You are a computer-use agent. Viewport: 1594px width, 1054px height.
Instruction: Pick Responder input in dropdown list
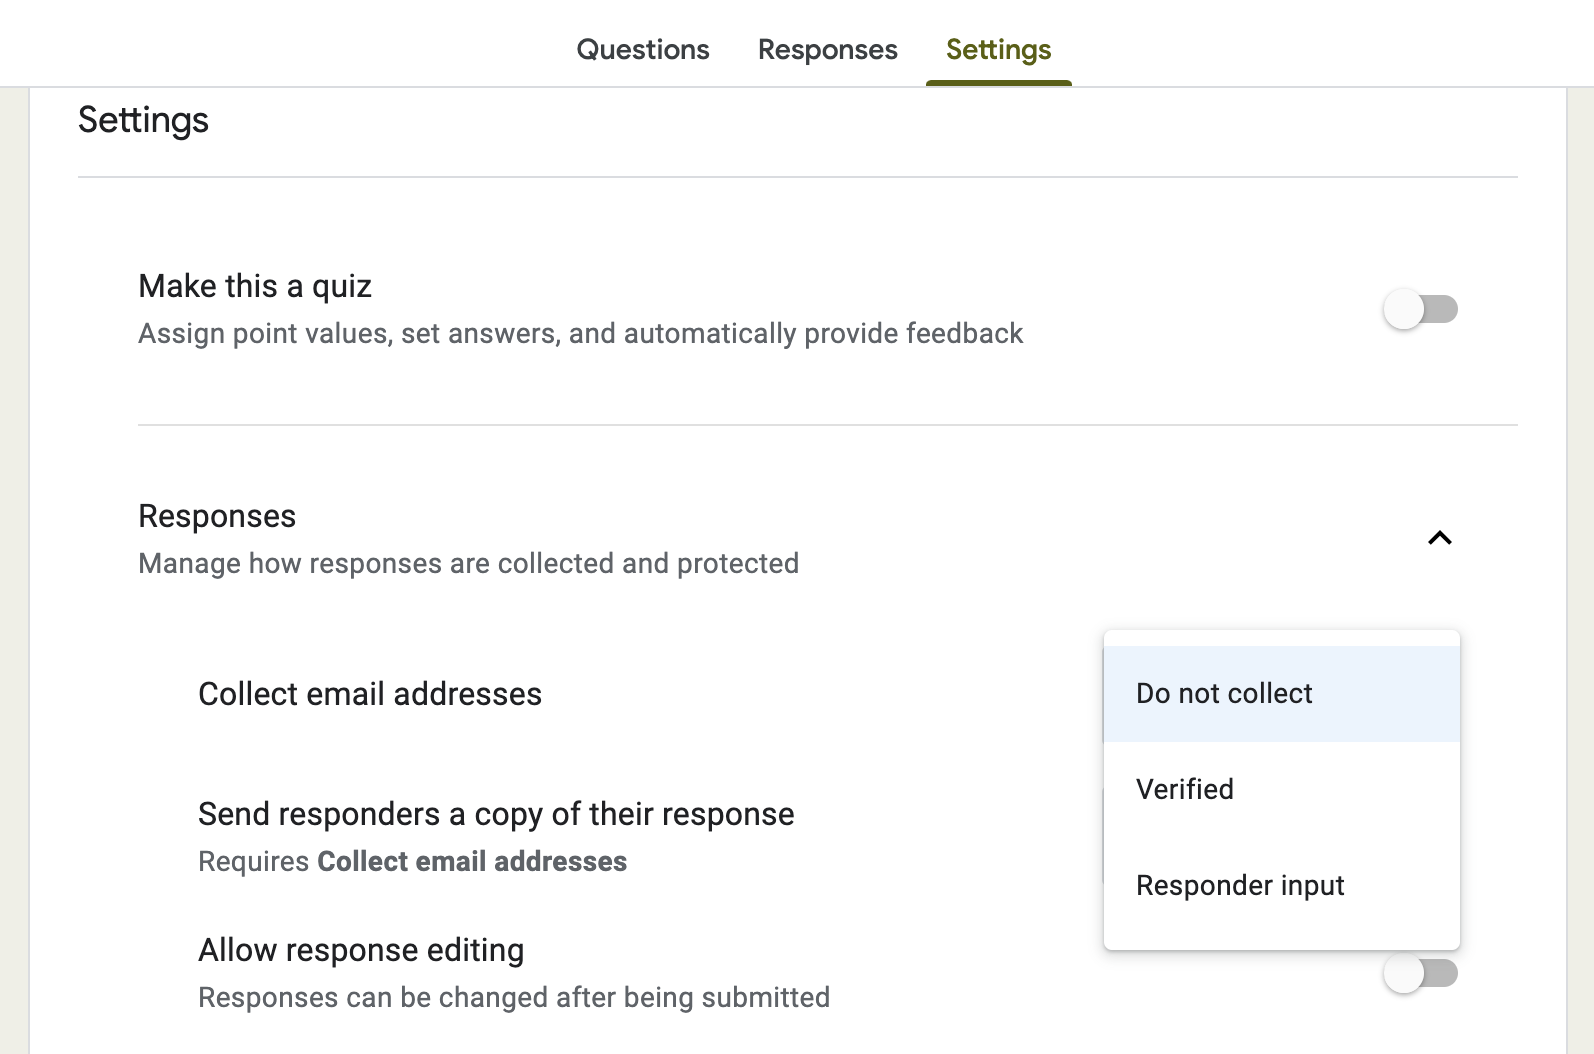click(x=1240, y=885)
